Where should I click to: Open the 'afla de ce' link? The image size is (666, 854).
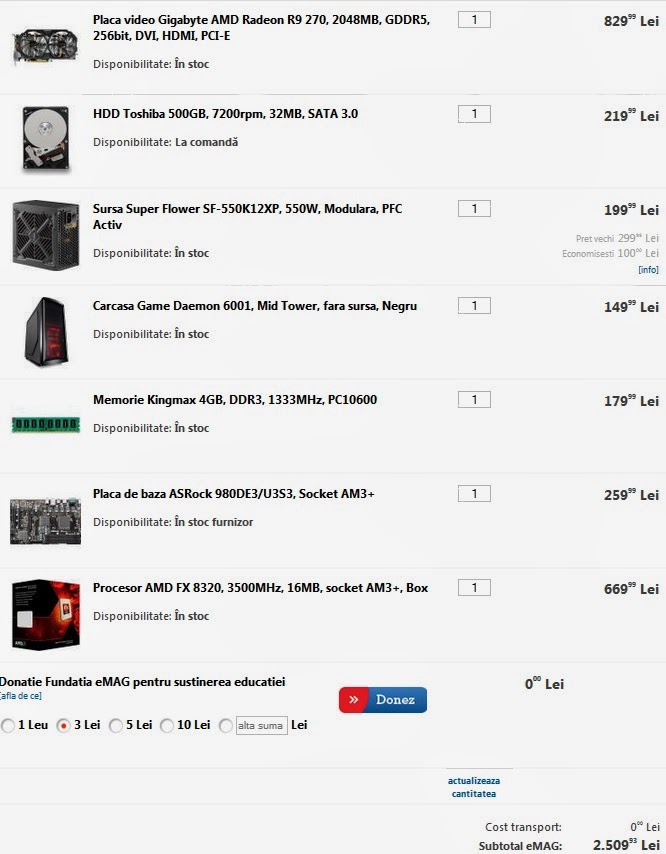pyautogui.click(x=21, y=696)
